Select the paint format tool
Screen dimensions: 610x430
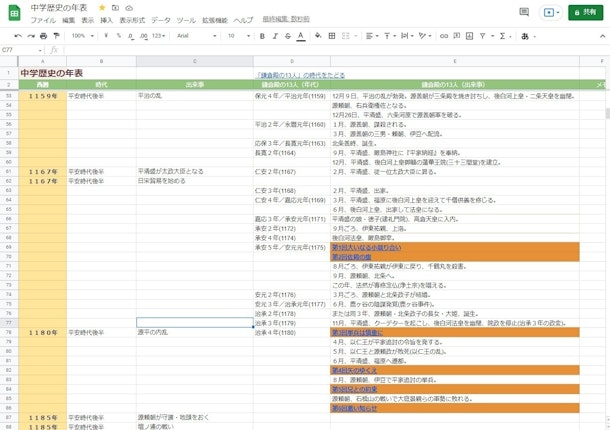pos(56,35)
